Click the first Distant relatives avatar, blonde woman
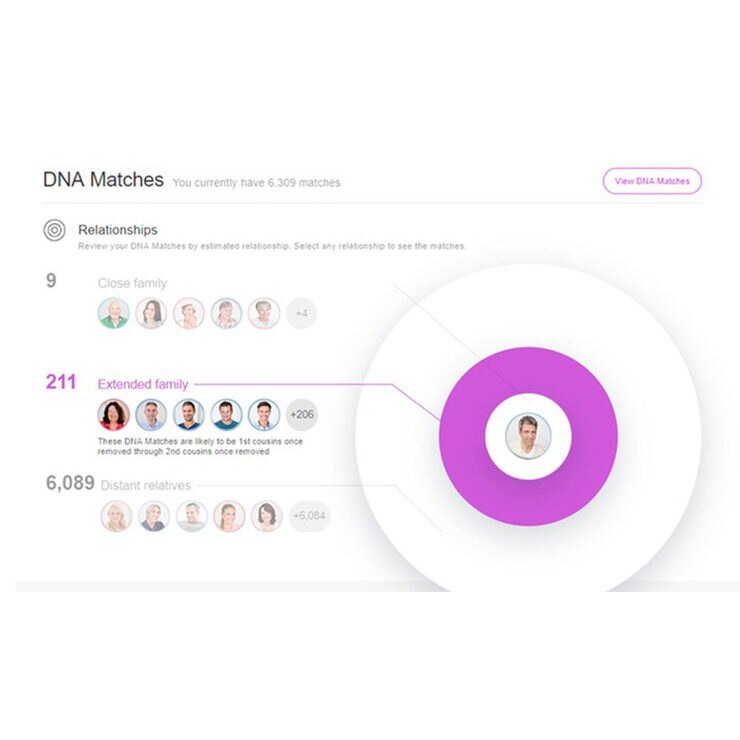 (116, 516)
